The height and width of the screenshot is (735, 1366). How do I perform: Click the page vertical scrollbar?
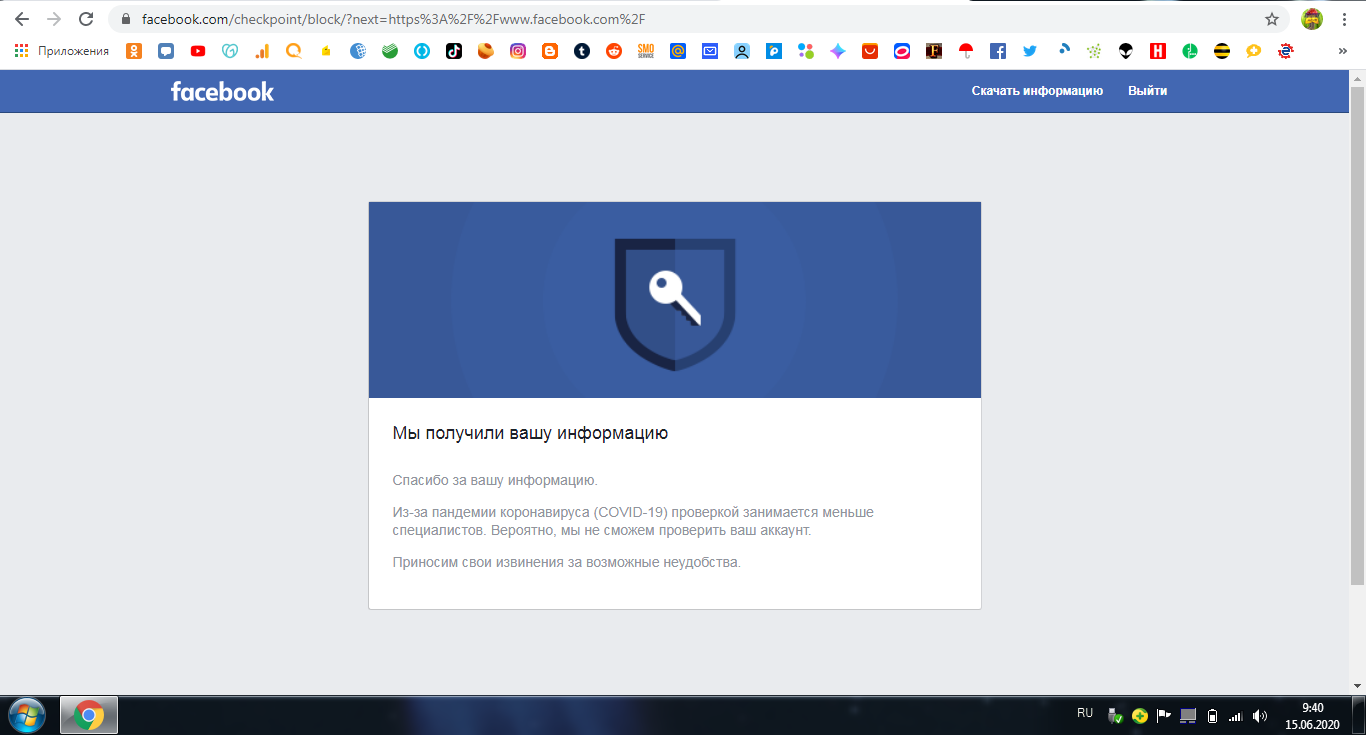click(1357, 335)
